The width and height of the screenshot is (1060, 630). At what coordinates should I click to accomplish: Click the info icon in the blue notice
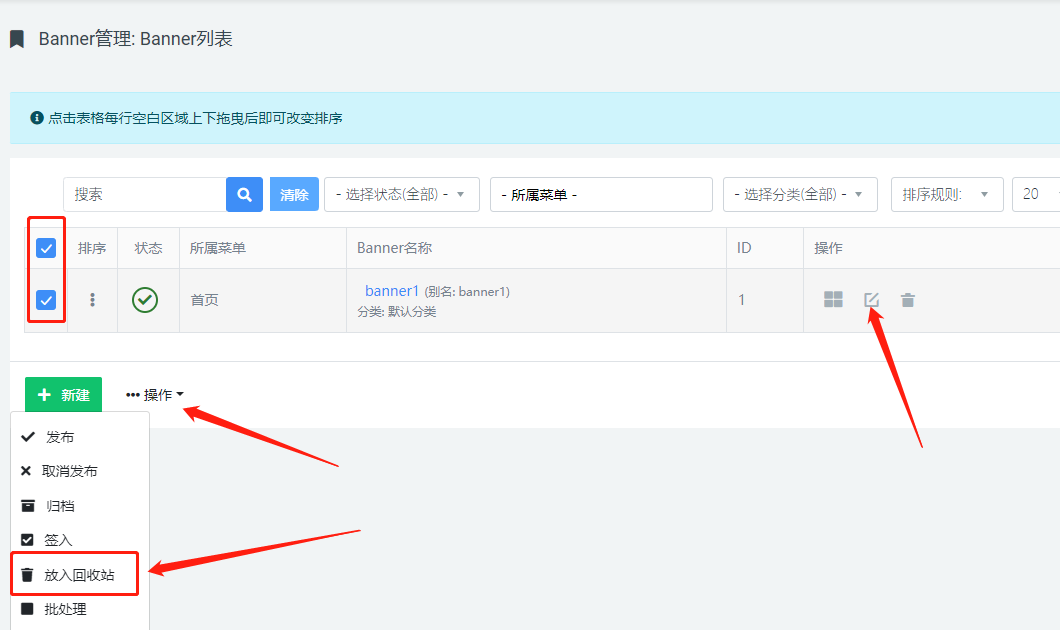(x=37, y=118)
